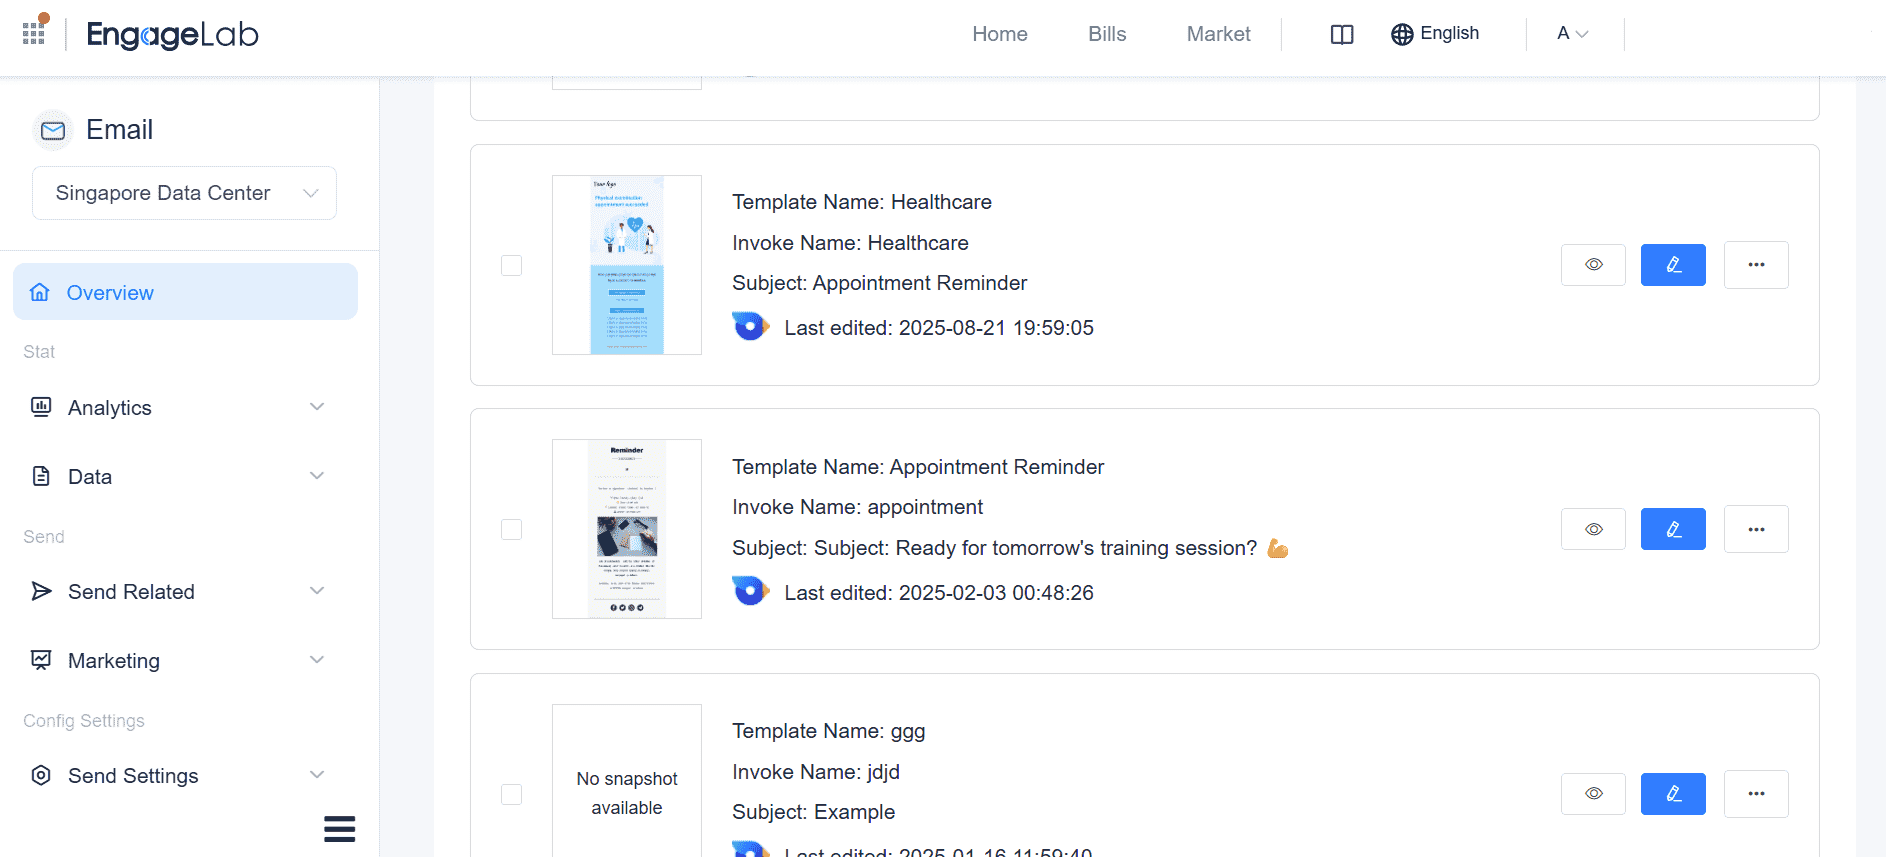Click 'Subject: Example' text
The width and height of the screenshot is (1886, 857).
[814, 812]
